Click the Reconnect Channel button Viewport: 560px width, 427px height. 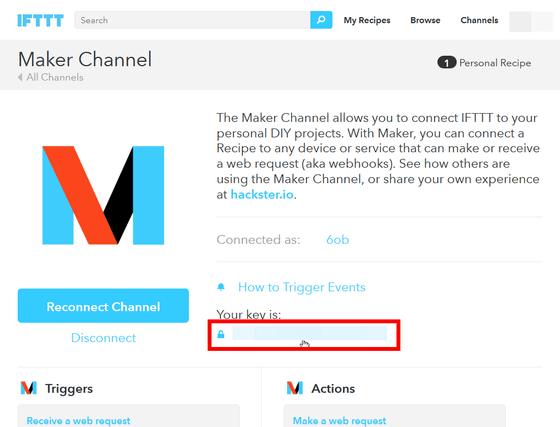[x=103, y=306]
